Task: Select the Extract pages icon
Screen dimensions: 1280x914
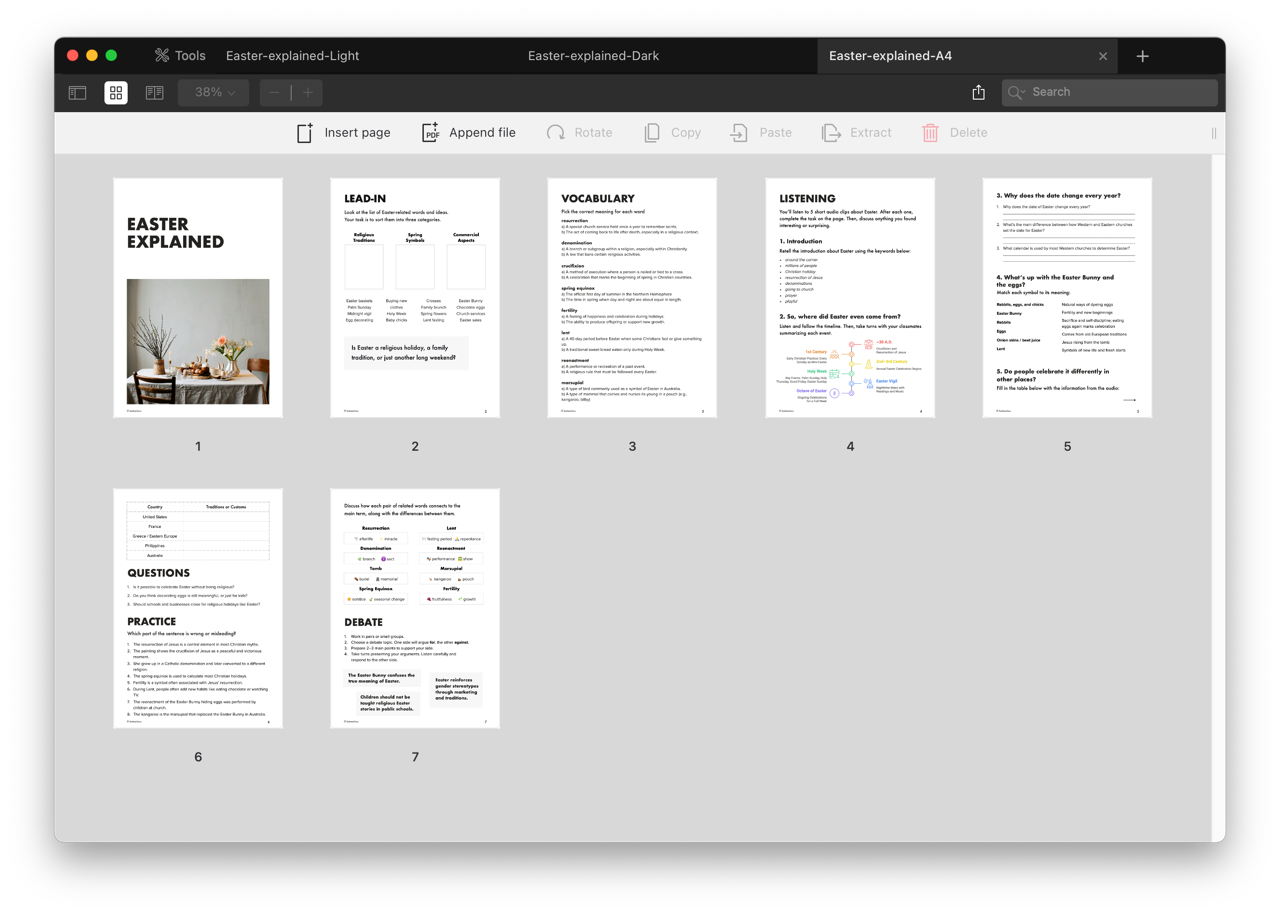Action: click(x=830, y=131)
